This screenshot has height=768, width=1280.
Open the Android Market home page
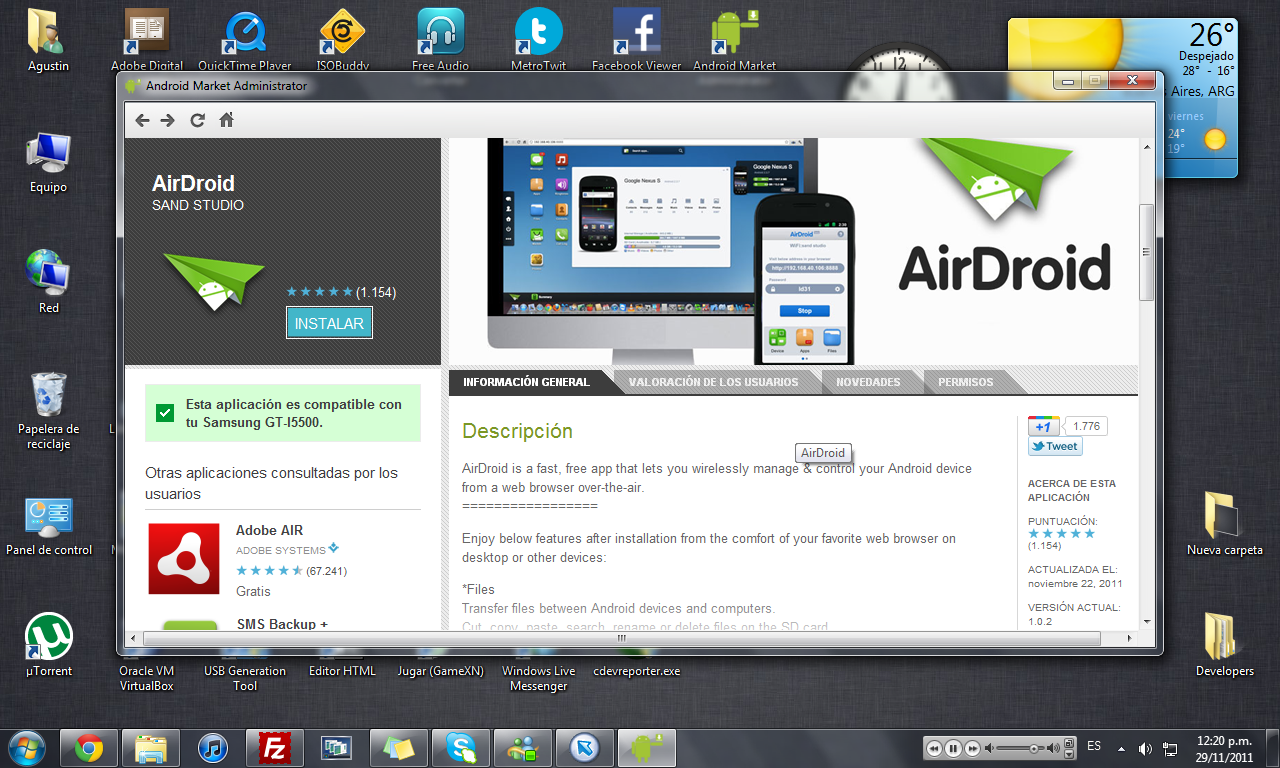tap(227, 120)
